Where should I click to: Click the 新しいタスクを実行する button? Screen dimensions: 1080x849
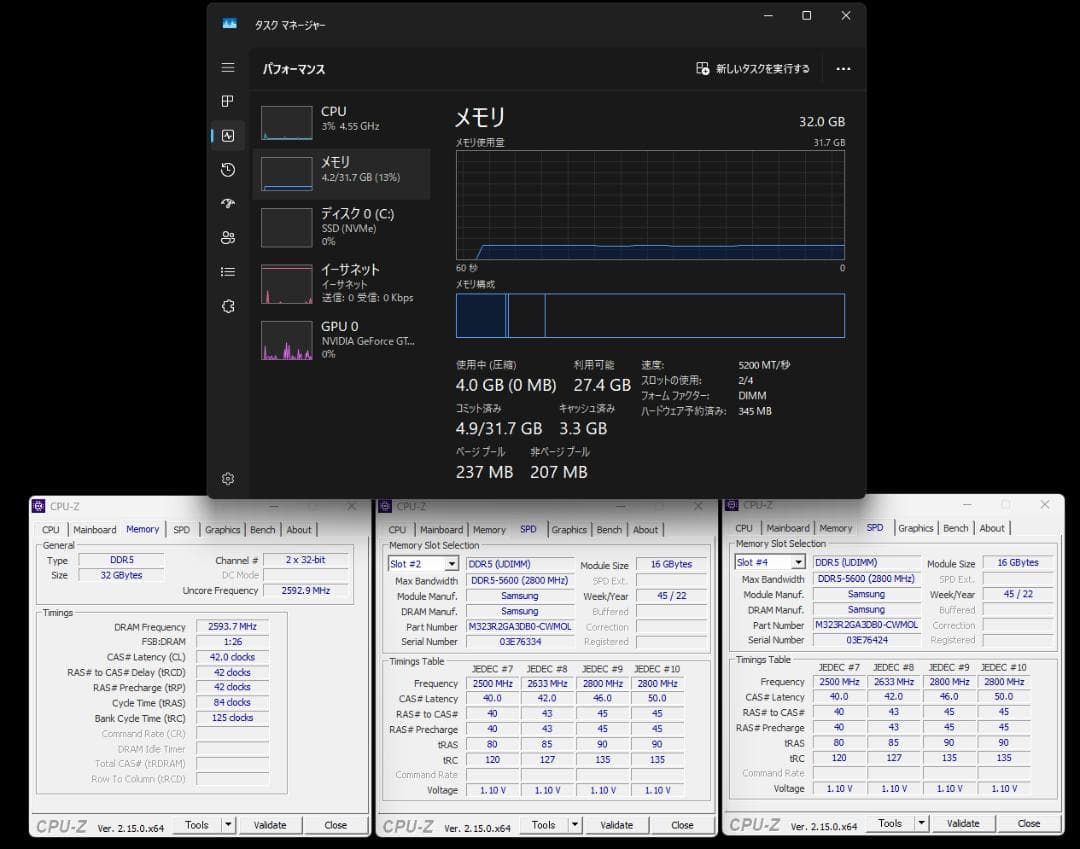point(752,69)
